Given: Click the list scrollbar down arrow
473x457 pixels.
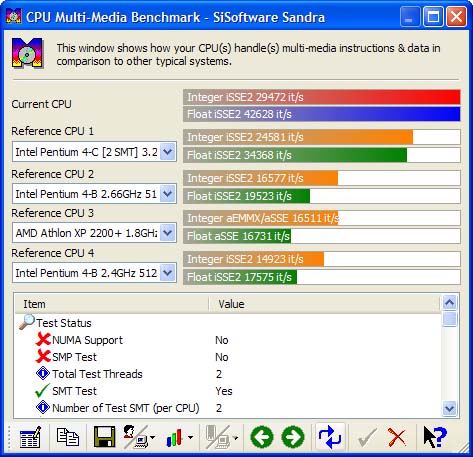Looking at the screenshot, I should tap(450, 408).
